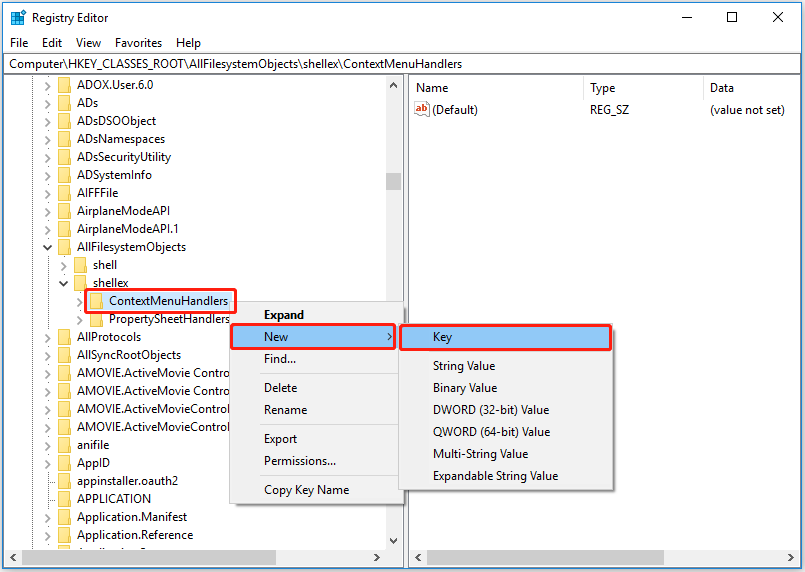Collapse the AllFilesystemObjects tree node

(47, 247)
